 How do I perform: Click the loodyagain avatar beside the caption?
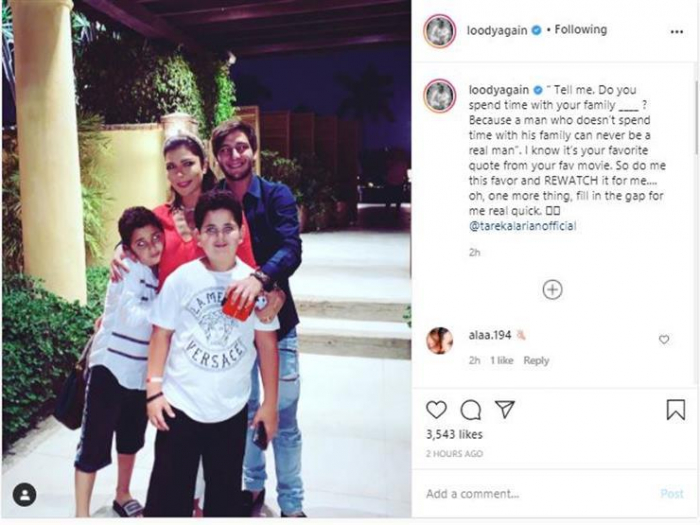click(440, 96)
